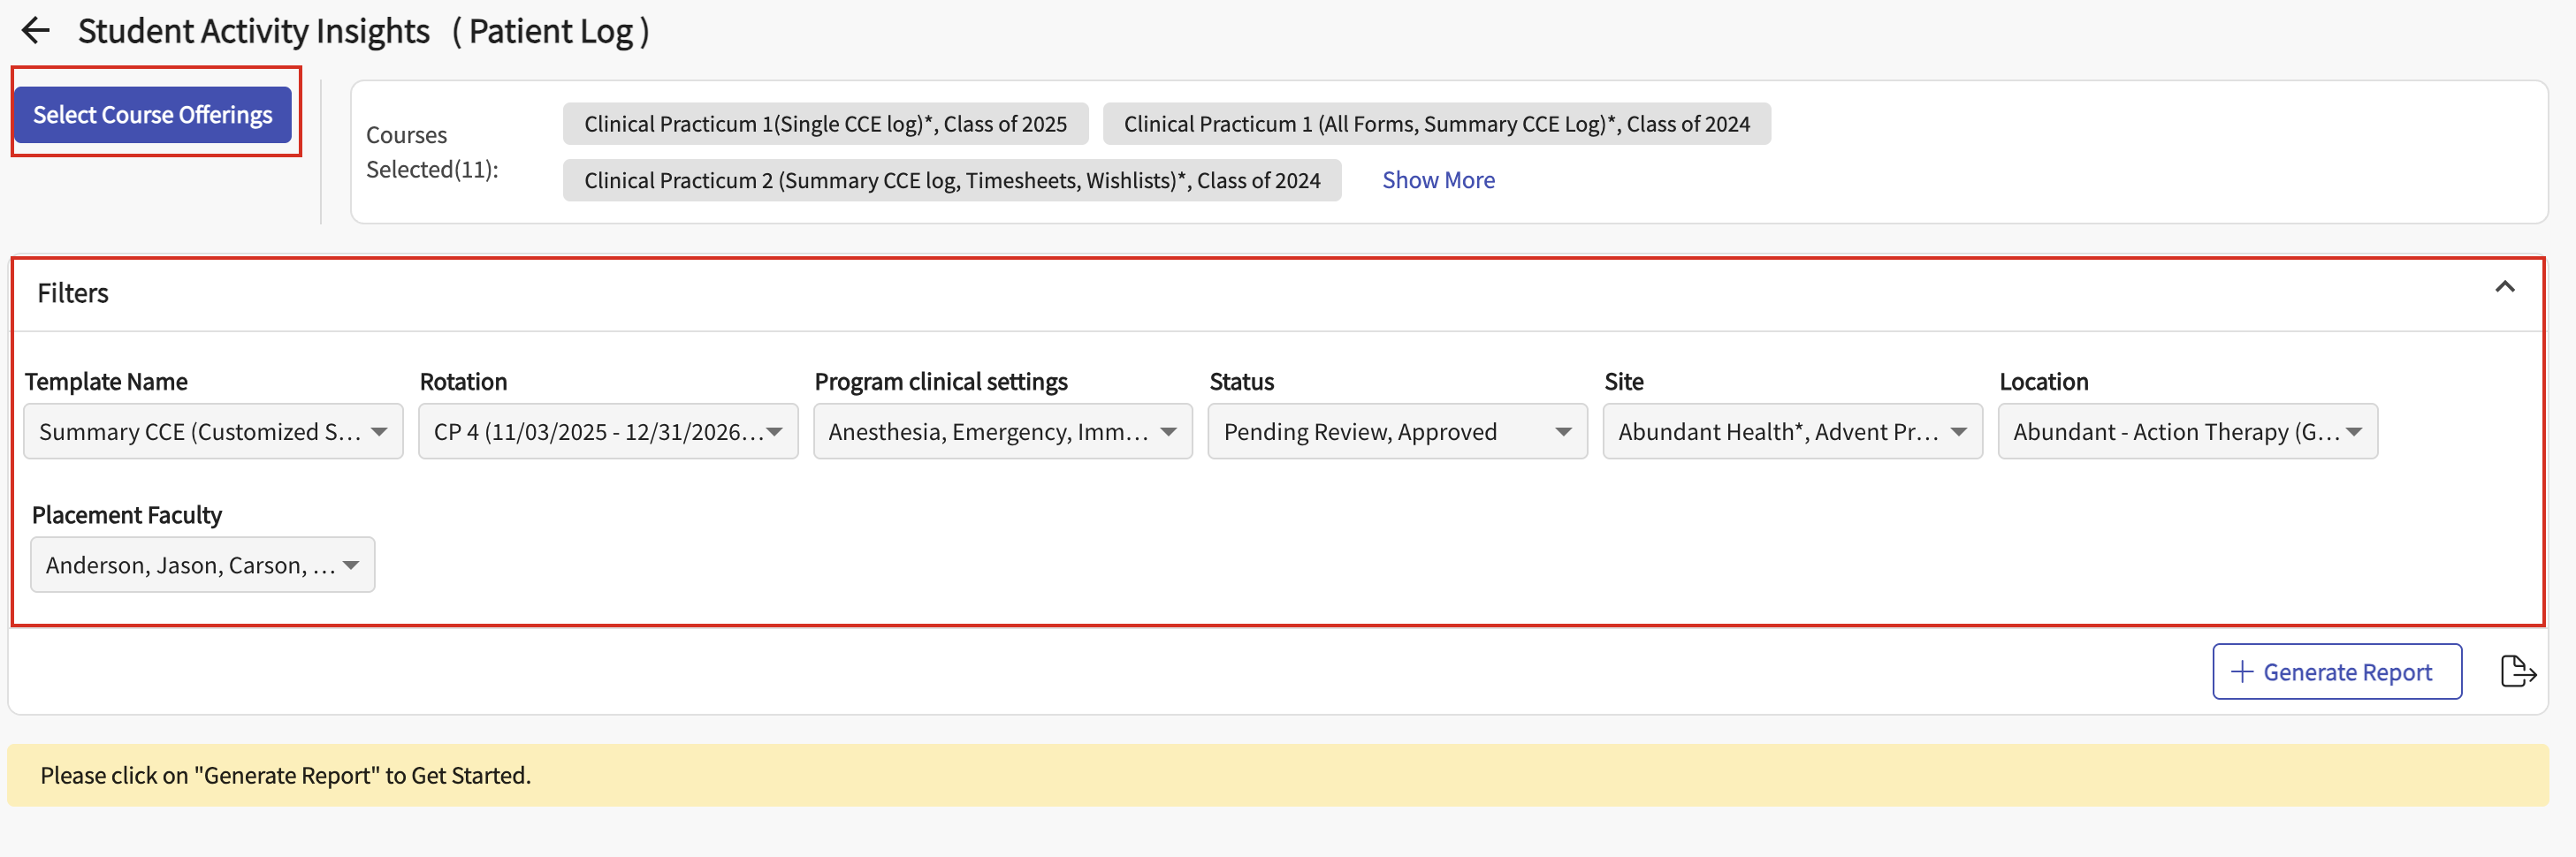Click the Select Course Offerings button
The image size is (2576, 857).
pyautogui.click(x=153, y=115)
